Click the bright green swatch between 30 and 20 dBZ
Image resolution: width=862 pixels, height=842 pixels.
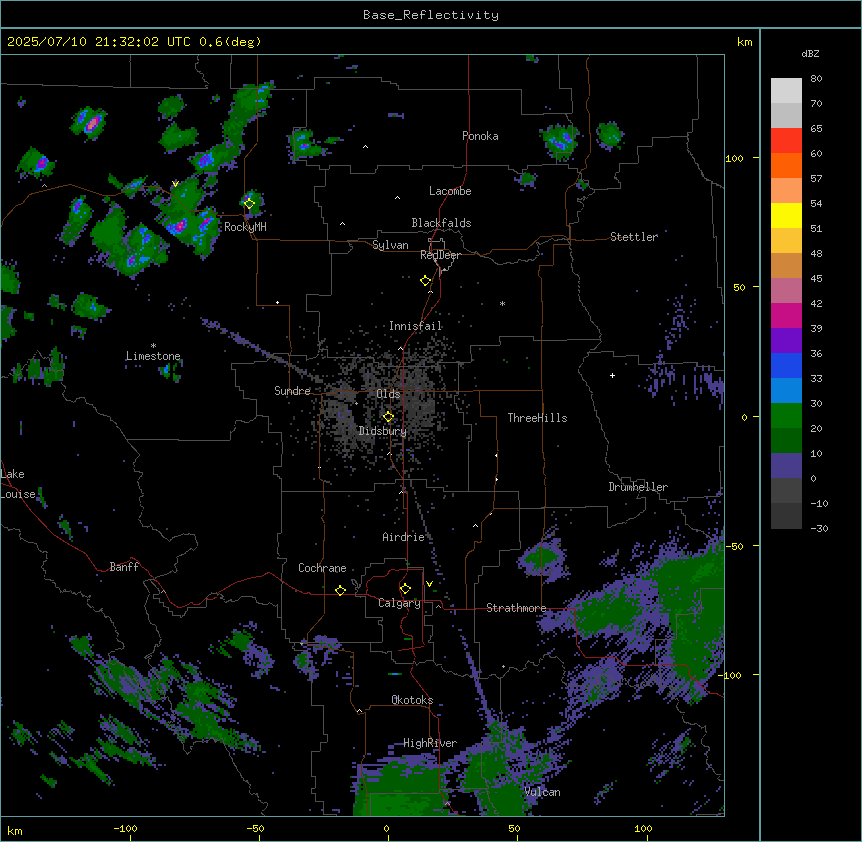(x=786, y=416)
